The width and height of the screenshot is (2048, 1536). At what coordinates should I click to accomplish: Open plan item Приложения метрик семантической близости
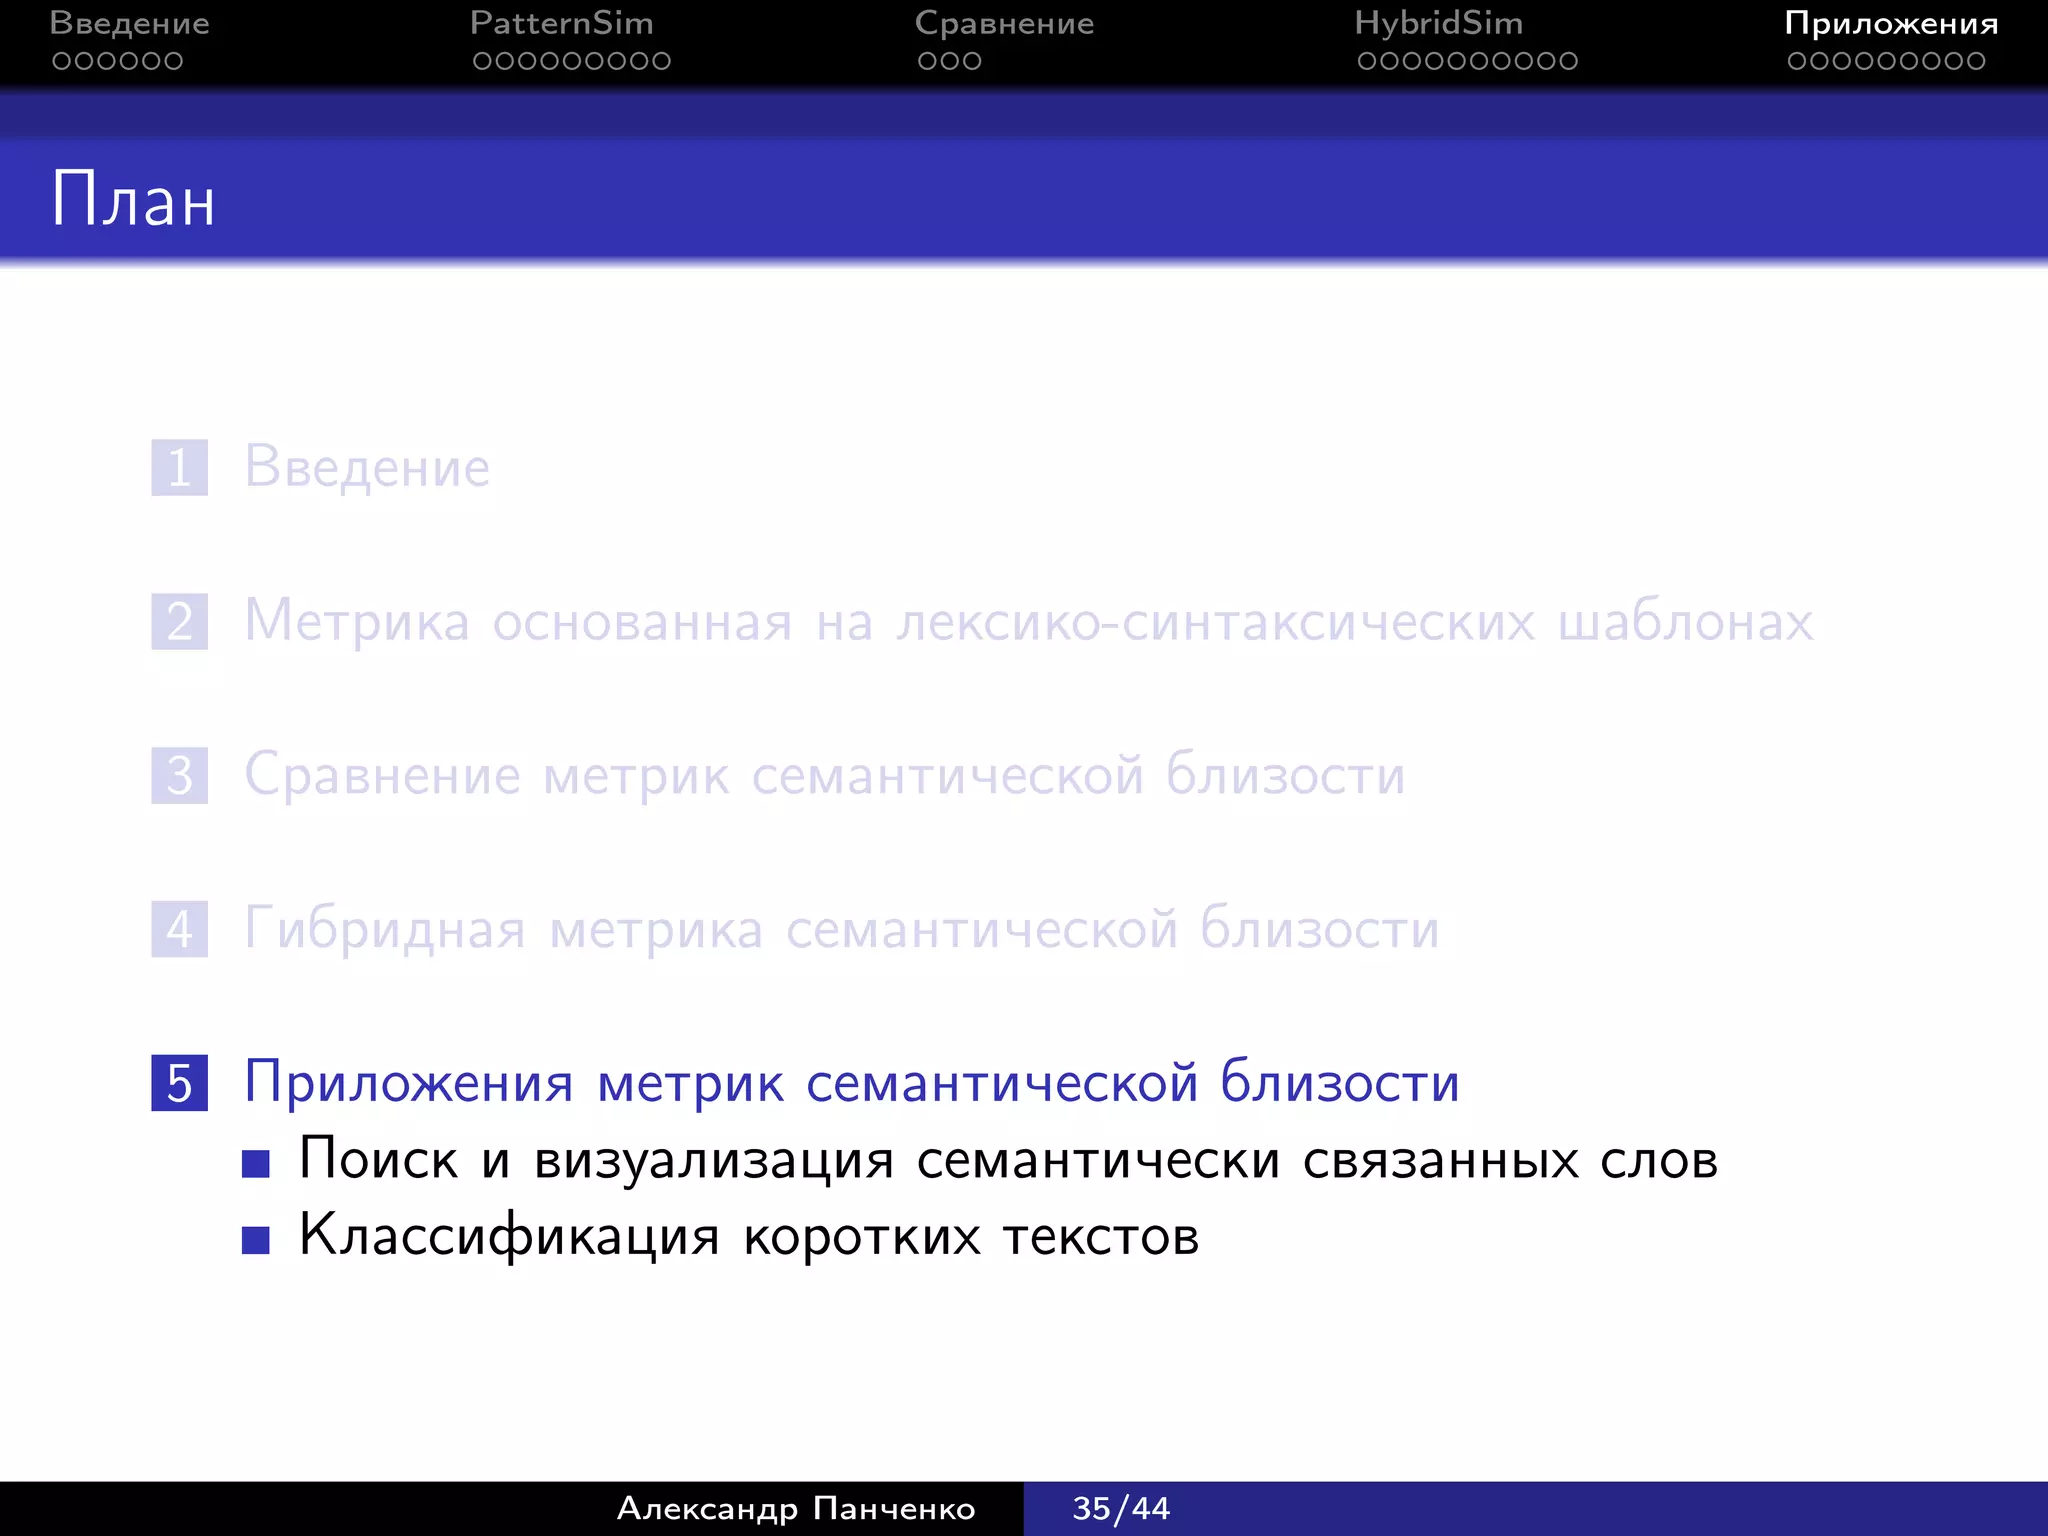(x=852, y=1083)
